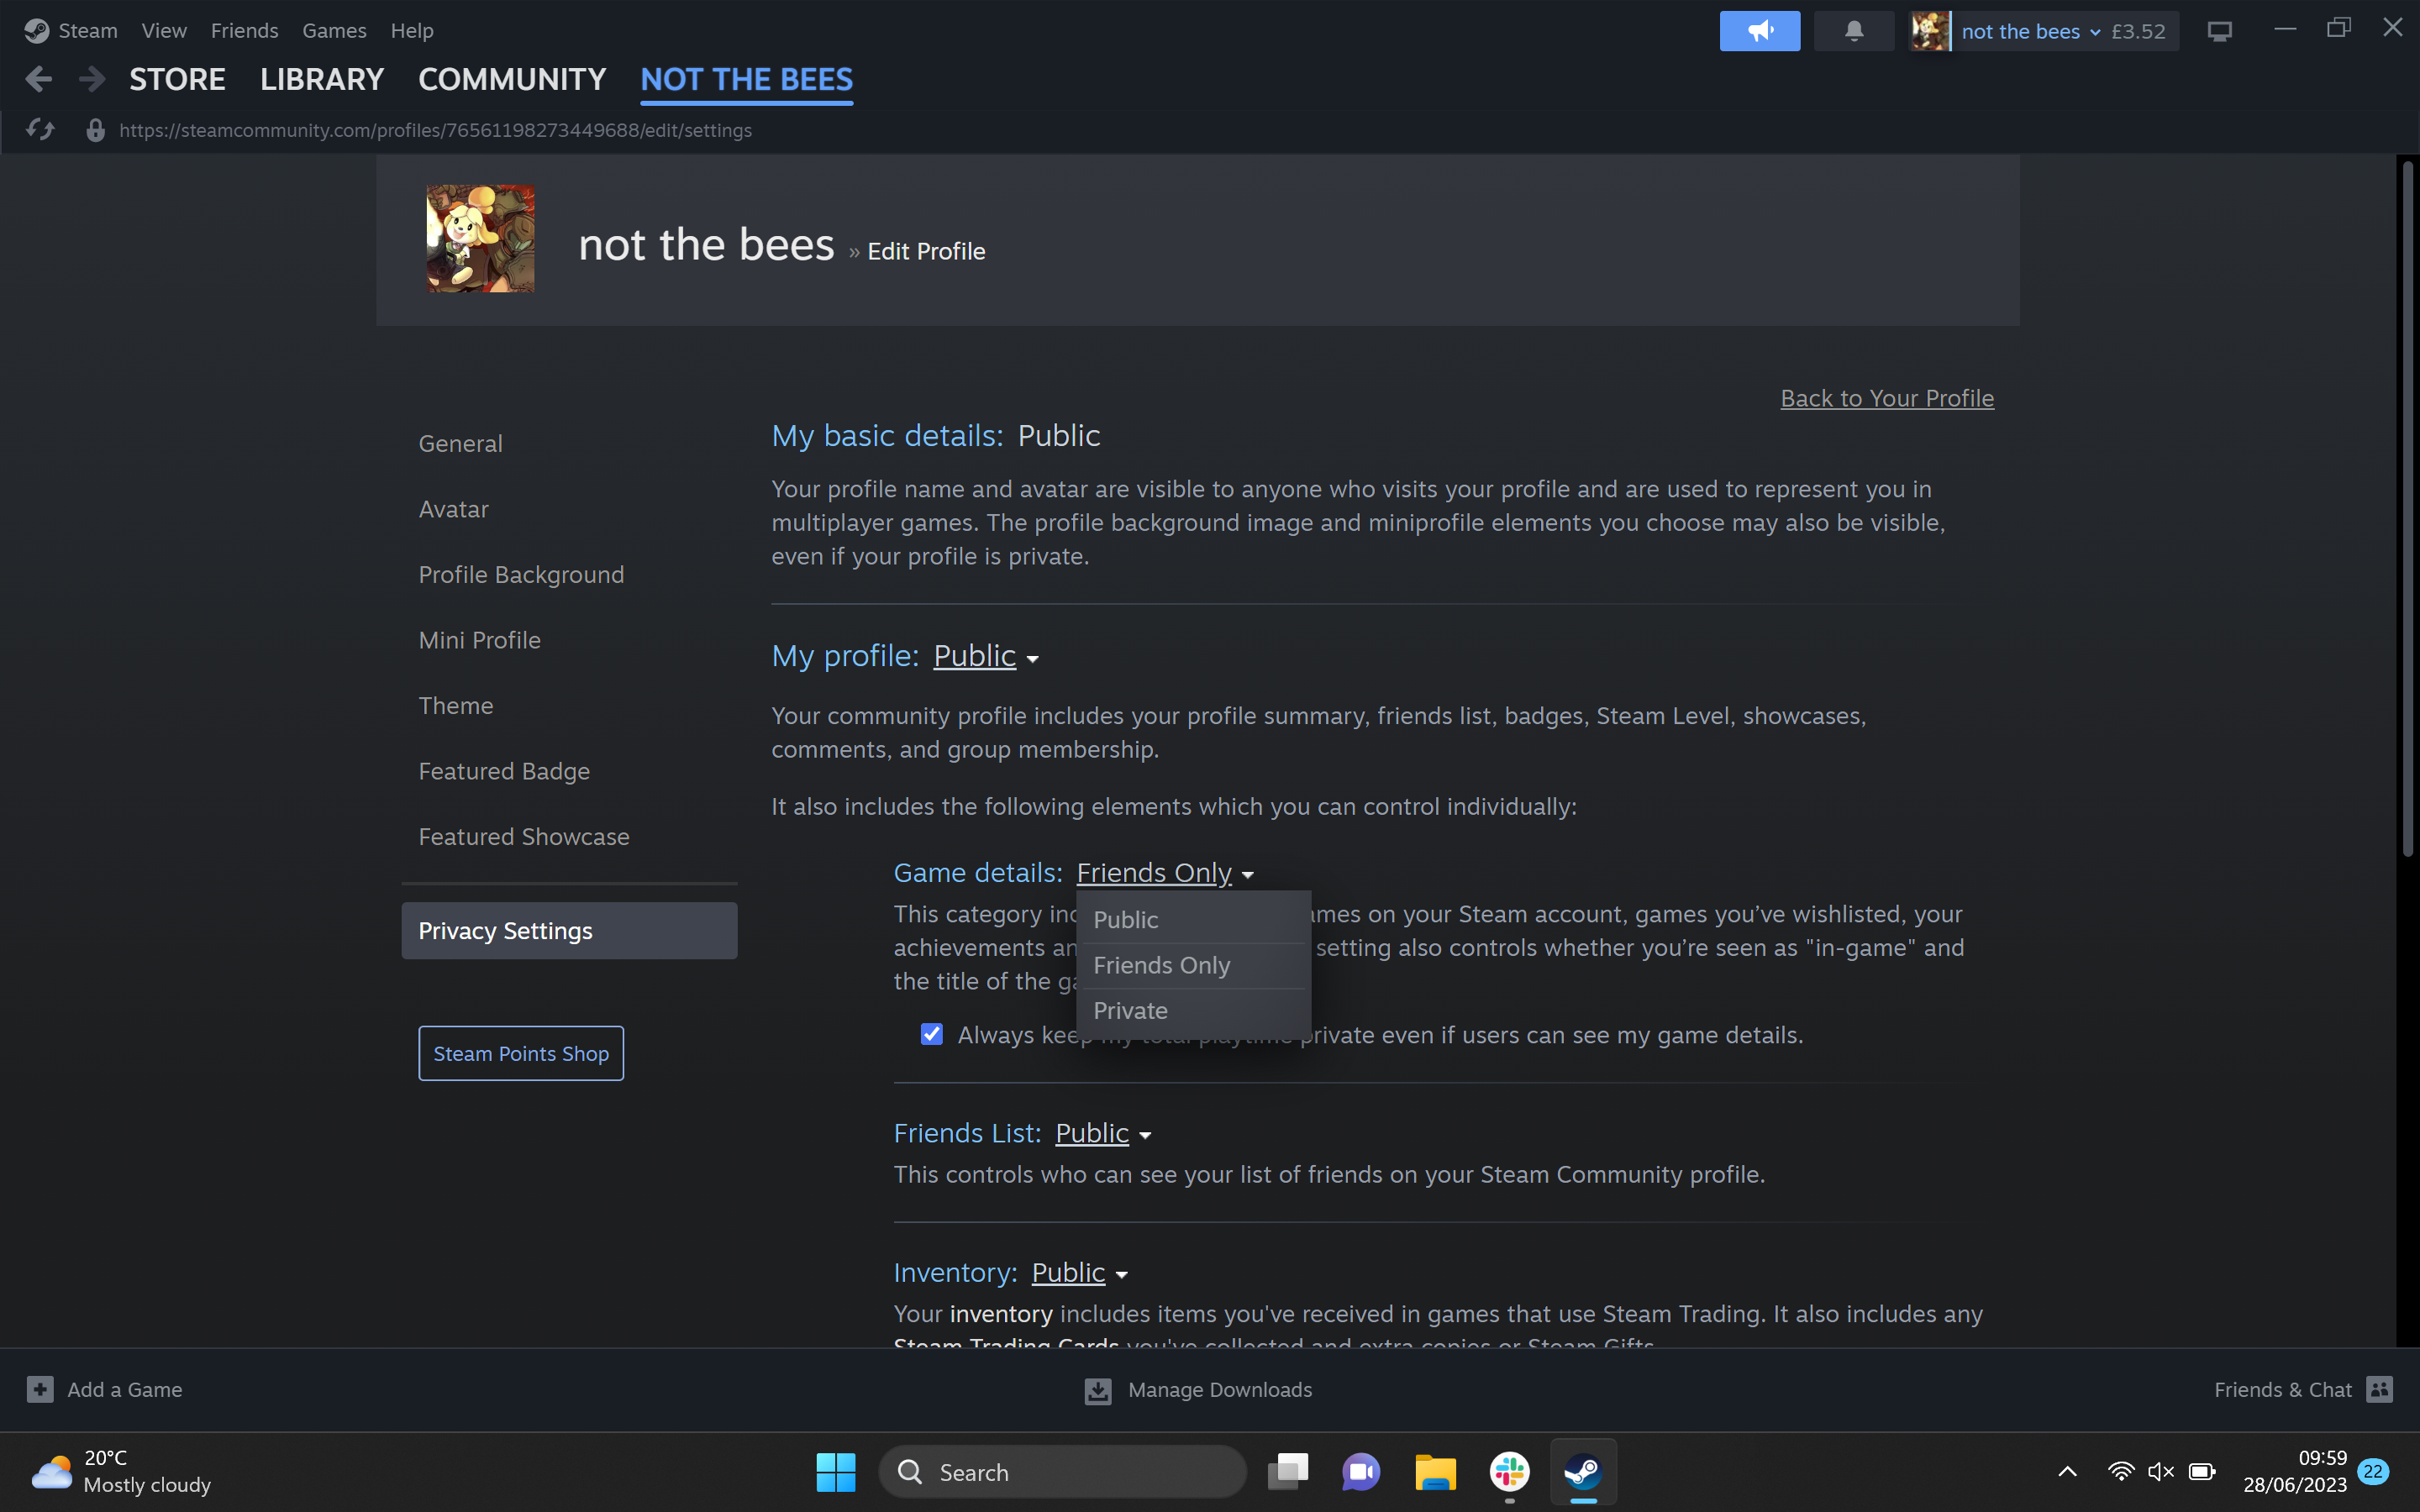Expand the My profile Public dropdown
This screenshot has height=1512, width=2420.
coord(986,656)
